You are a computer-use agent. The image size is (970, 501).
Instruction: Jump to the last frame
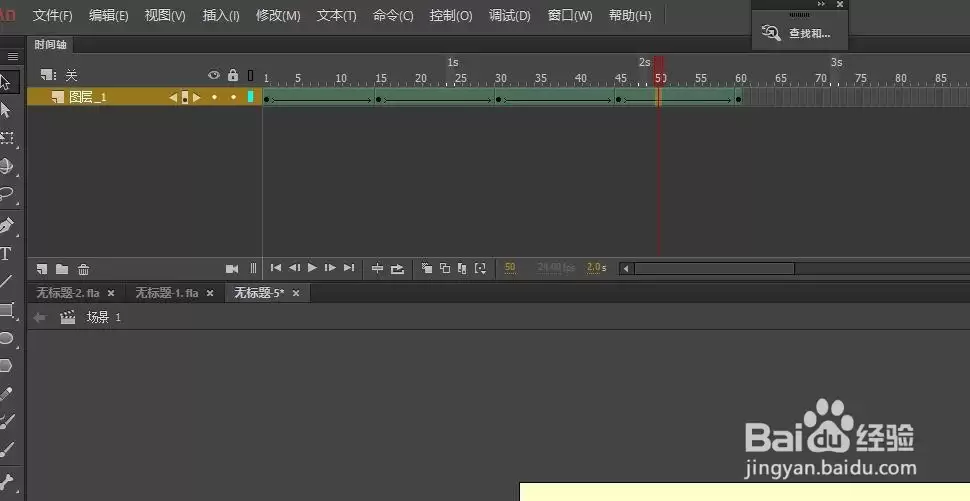click(349, 268)
